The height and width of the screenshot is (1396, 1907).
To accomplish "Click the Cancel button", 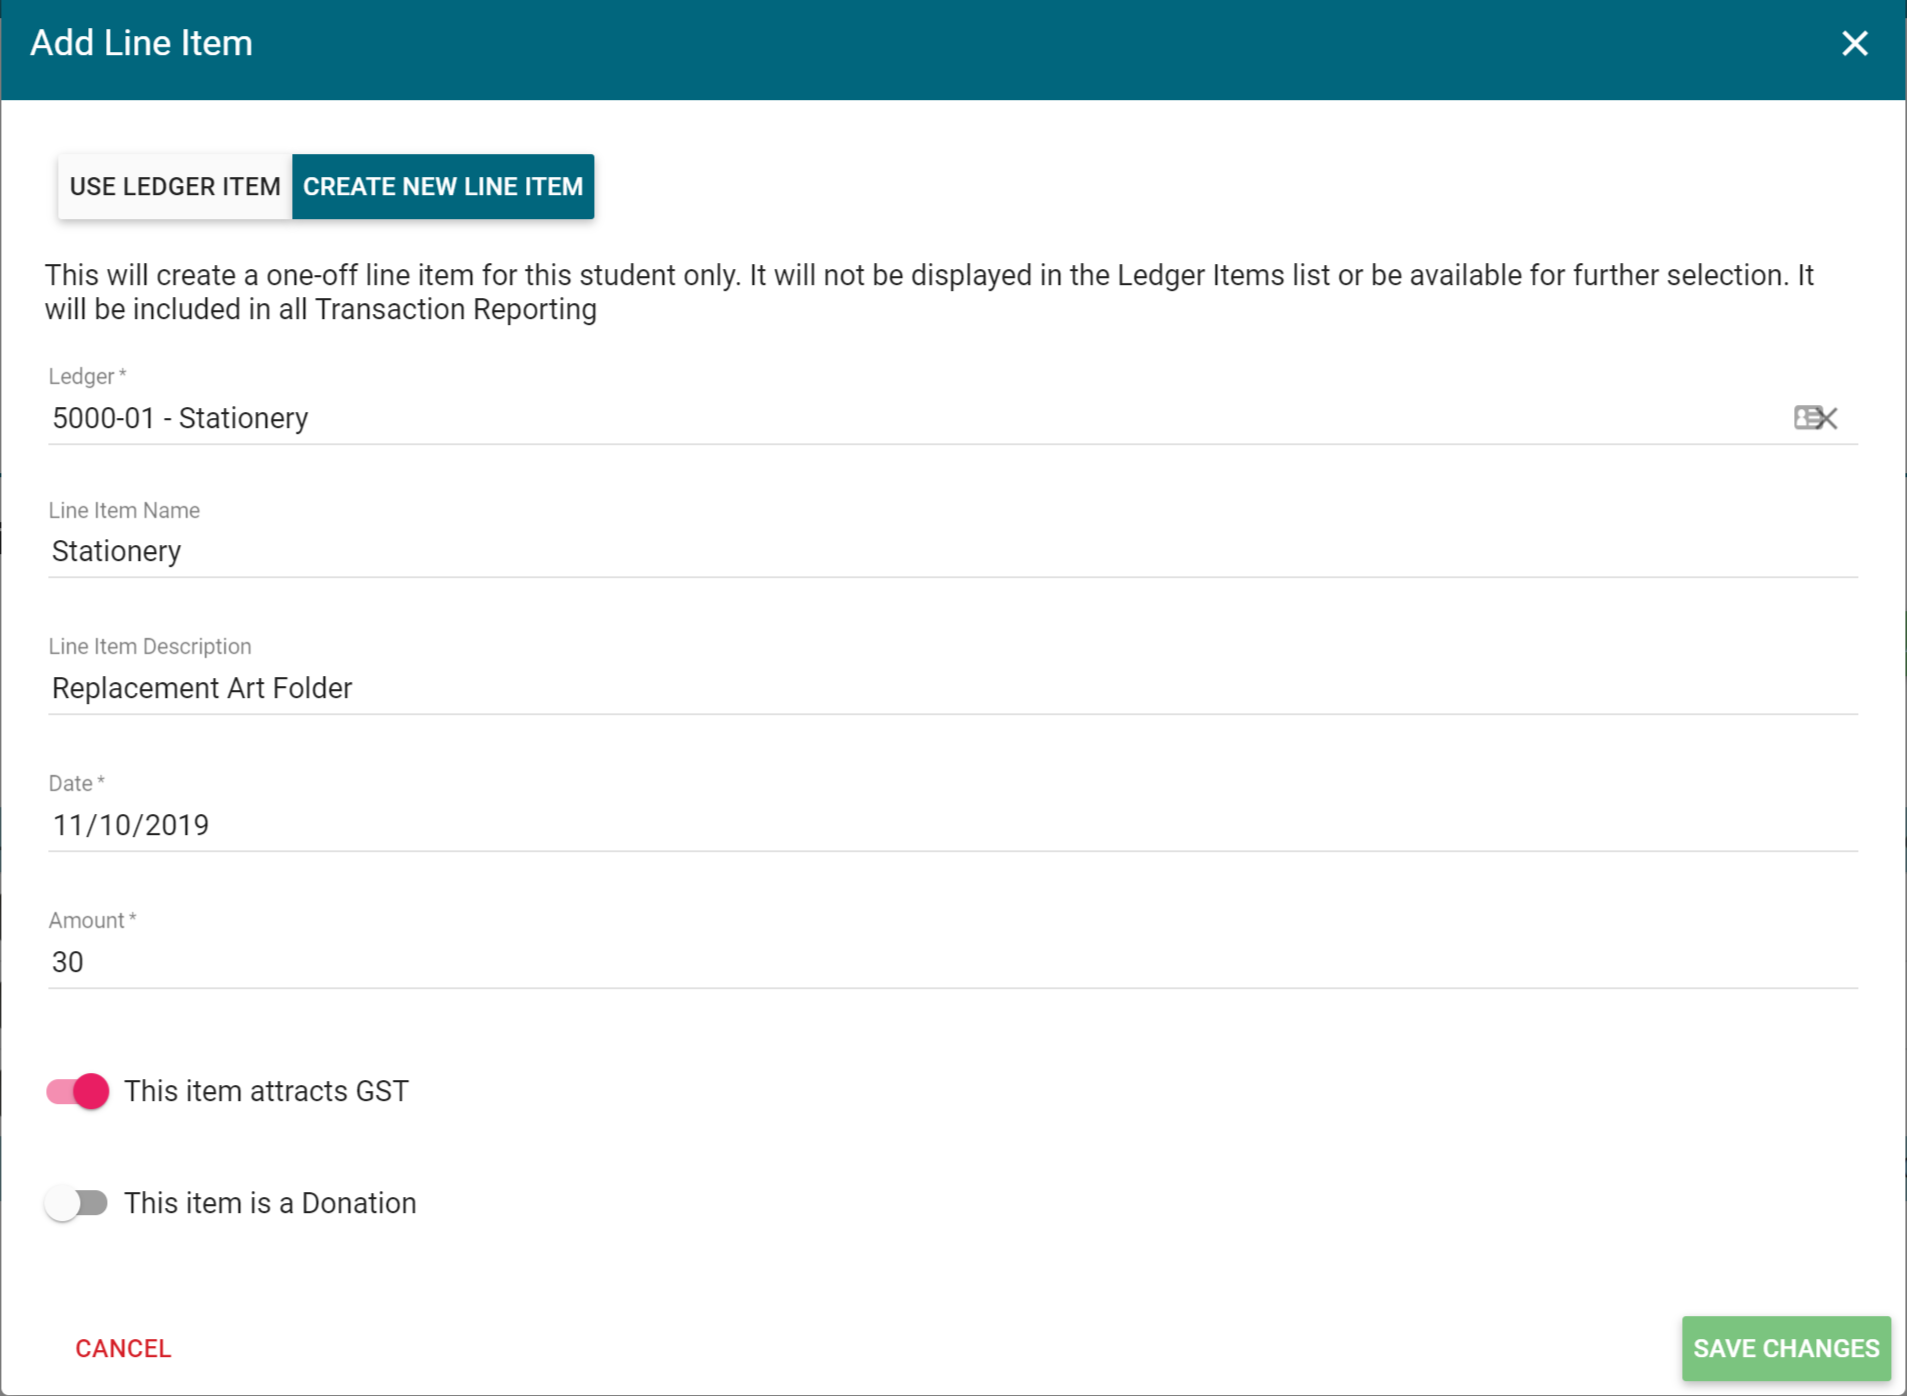I will [x=123, y=1348].
